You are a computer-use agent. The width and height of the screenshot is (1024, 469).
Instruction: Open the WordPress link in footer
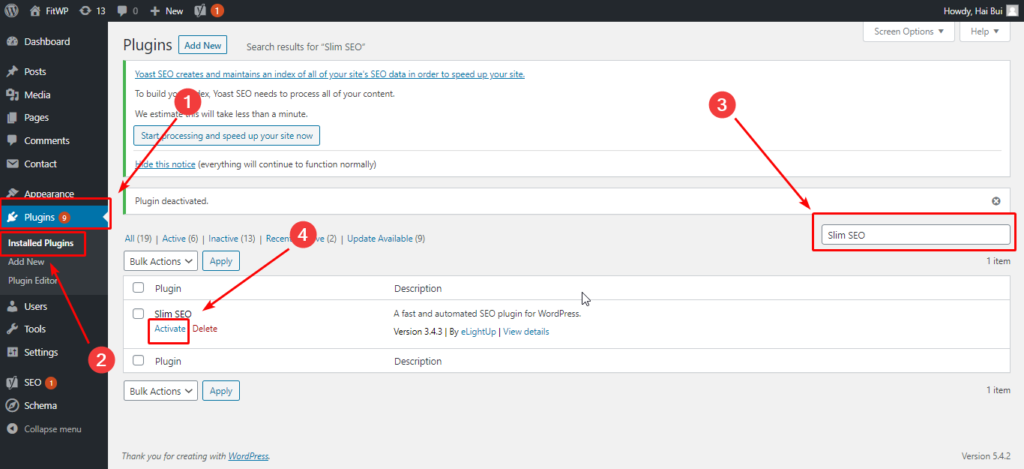tap(248, 456)
